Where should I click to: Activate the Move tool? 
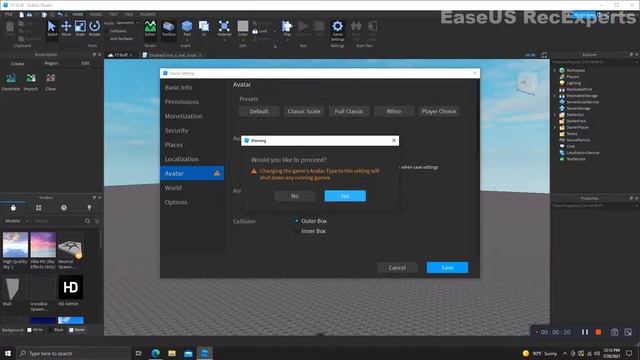[66, 29]
